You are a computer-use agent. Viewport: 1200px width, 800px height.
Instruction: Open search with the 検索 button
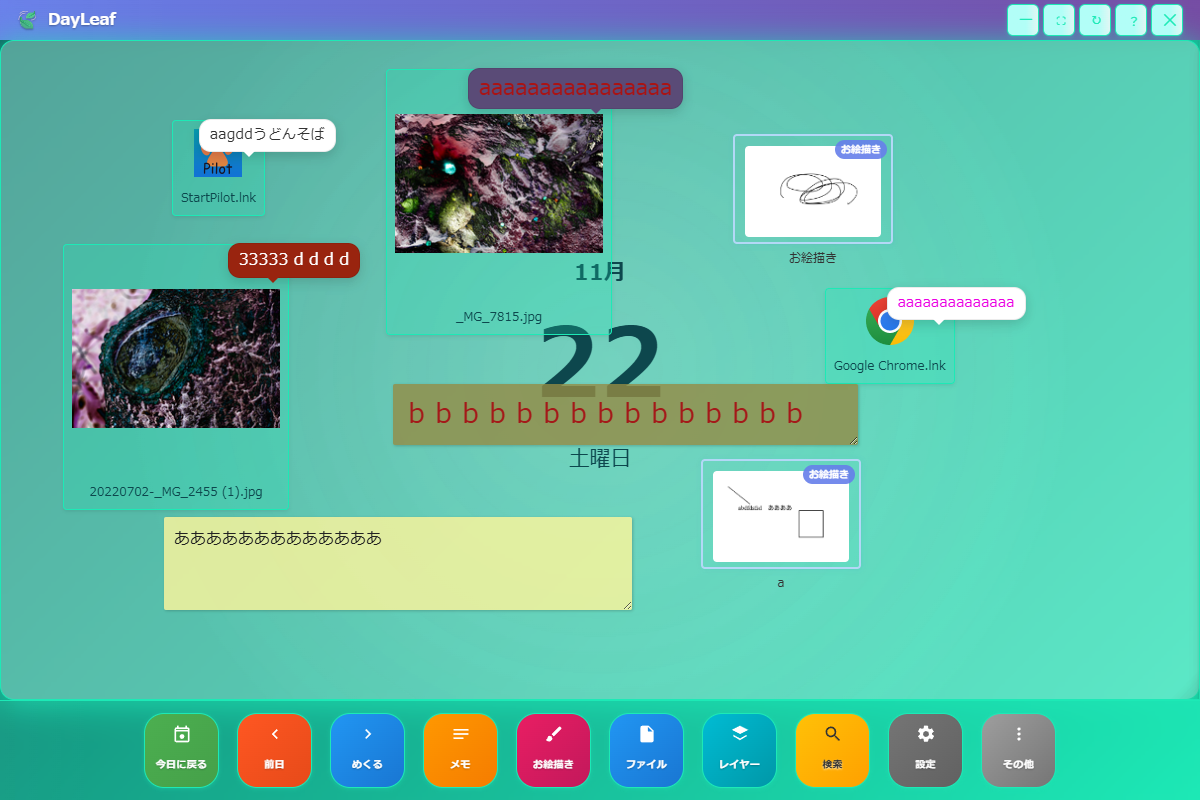832,750
